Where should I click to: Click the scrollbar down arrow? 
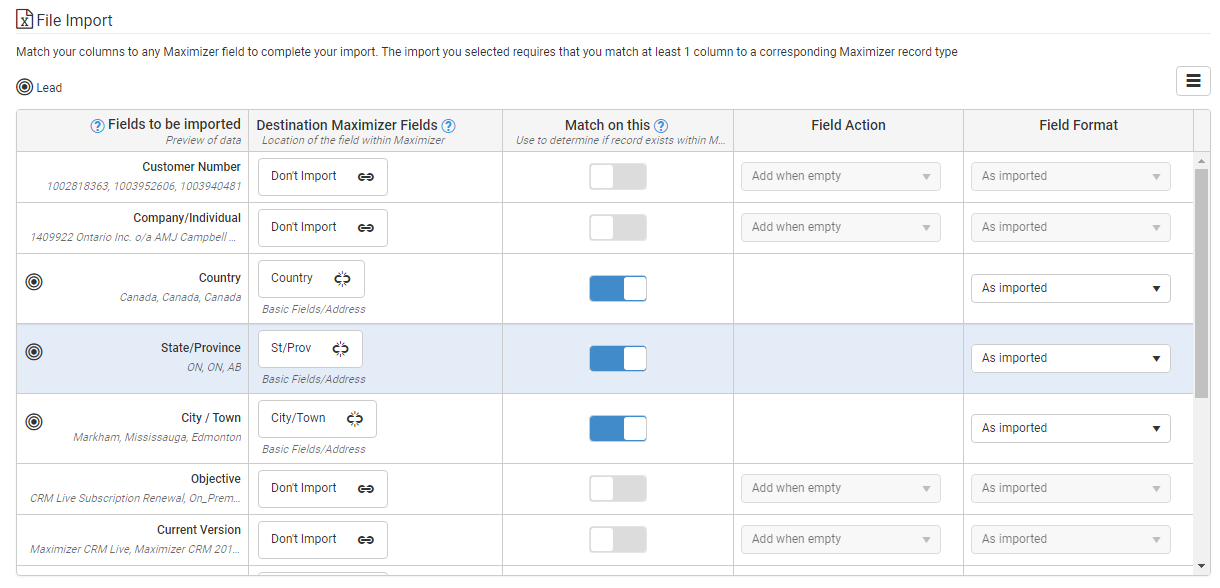coord(1202,566)
